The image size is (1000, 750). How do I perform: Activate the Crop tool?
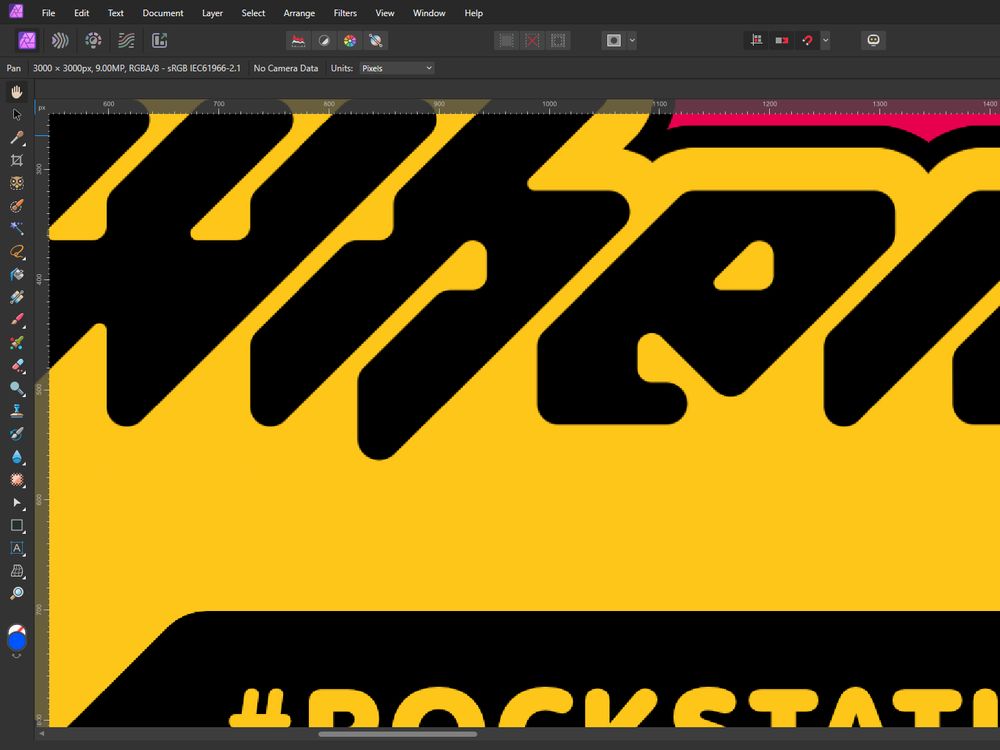click(x=17, y=161)
